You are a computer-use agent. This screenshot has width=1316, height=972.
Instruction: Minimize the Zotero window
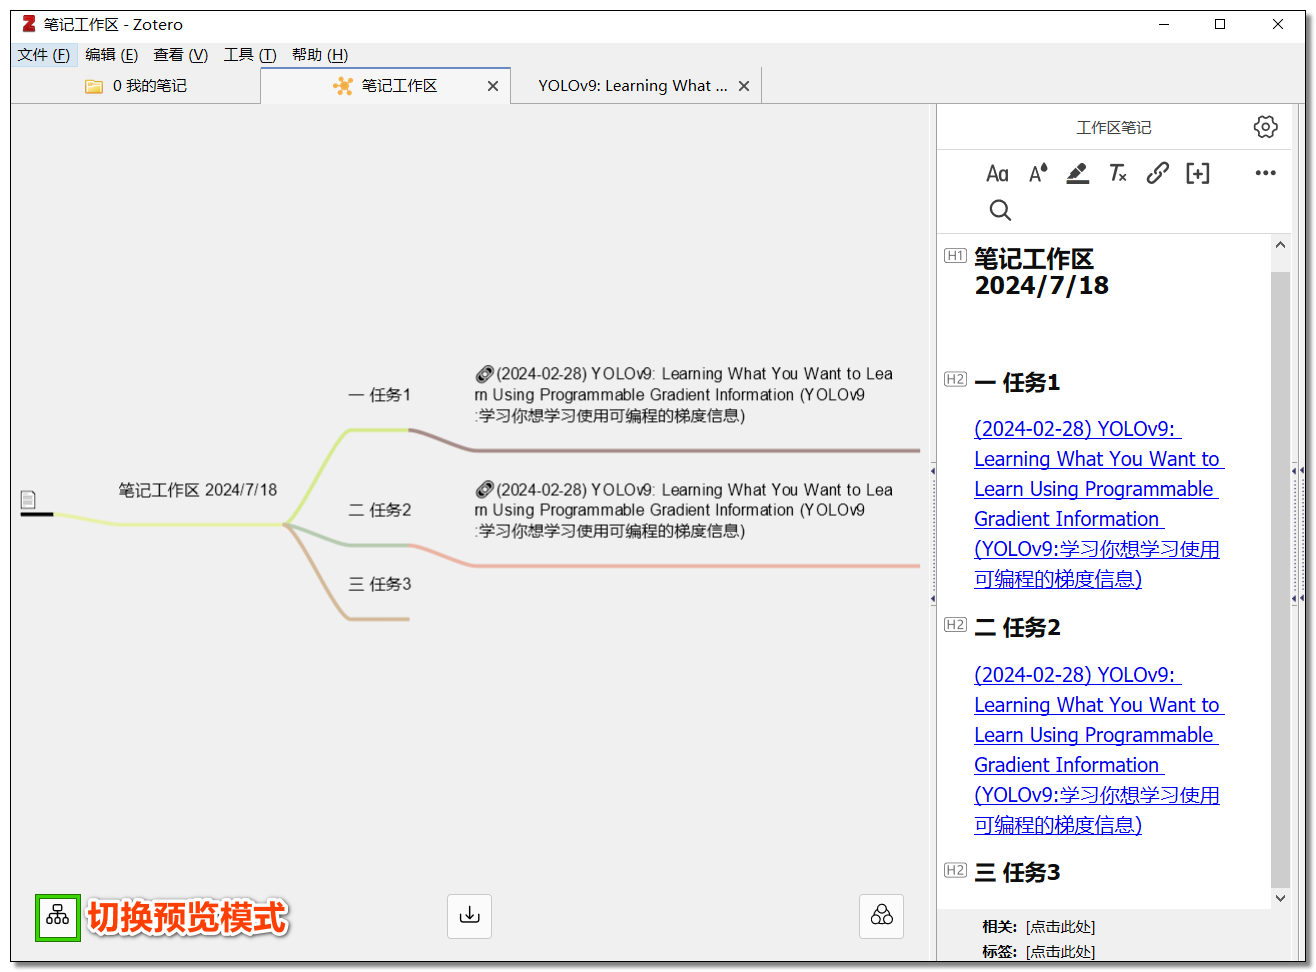click(1164, 24)
